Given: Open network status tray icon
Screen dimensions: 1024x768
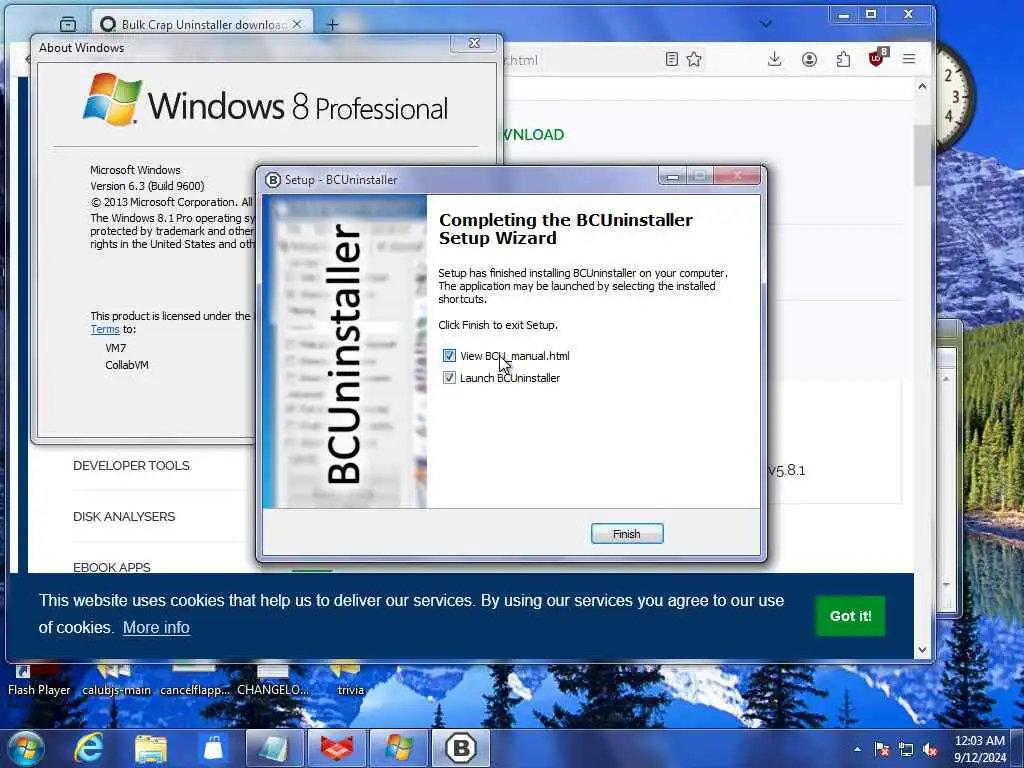Looking at the screenshot, I should [x=906, y=750].
